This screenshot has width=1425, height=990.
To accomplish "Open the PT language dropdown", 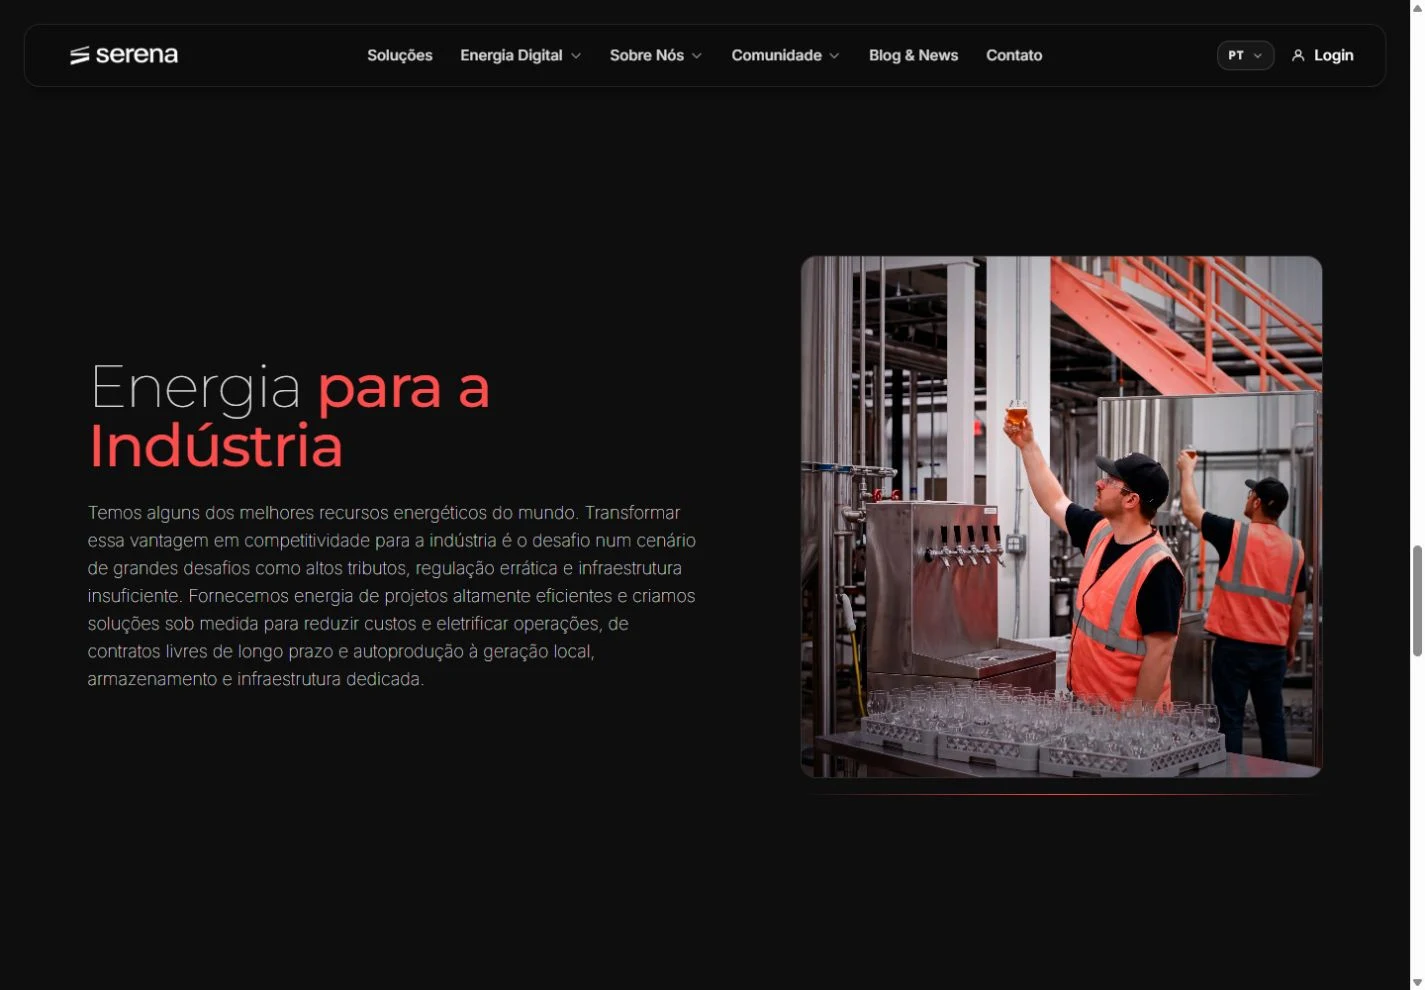I will [1245, 56].
